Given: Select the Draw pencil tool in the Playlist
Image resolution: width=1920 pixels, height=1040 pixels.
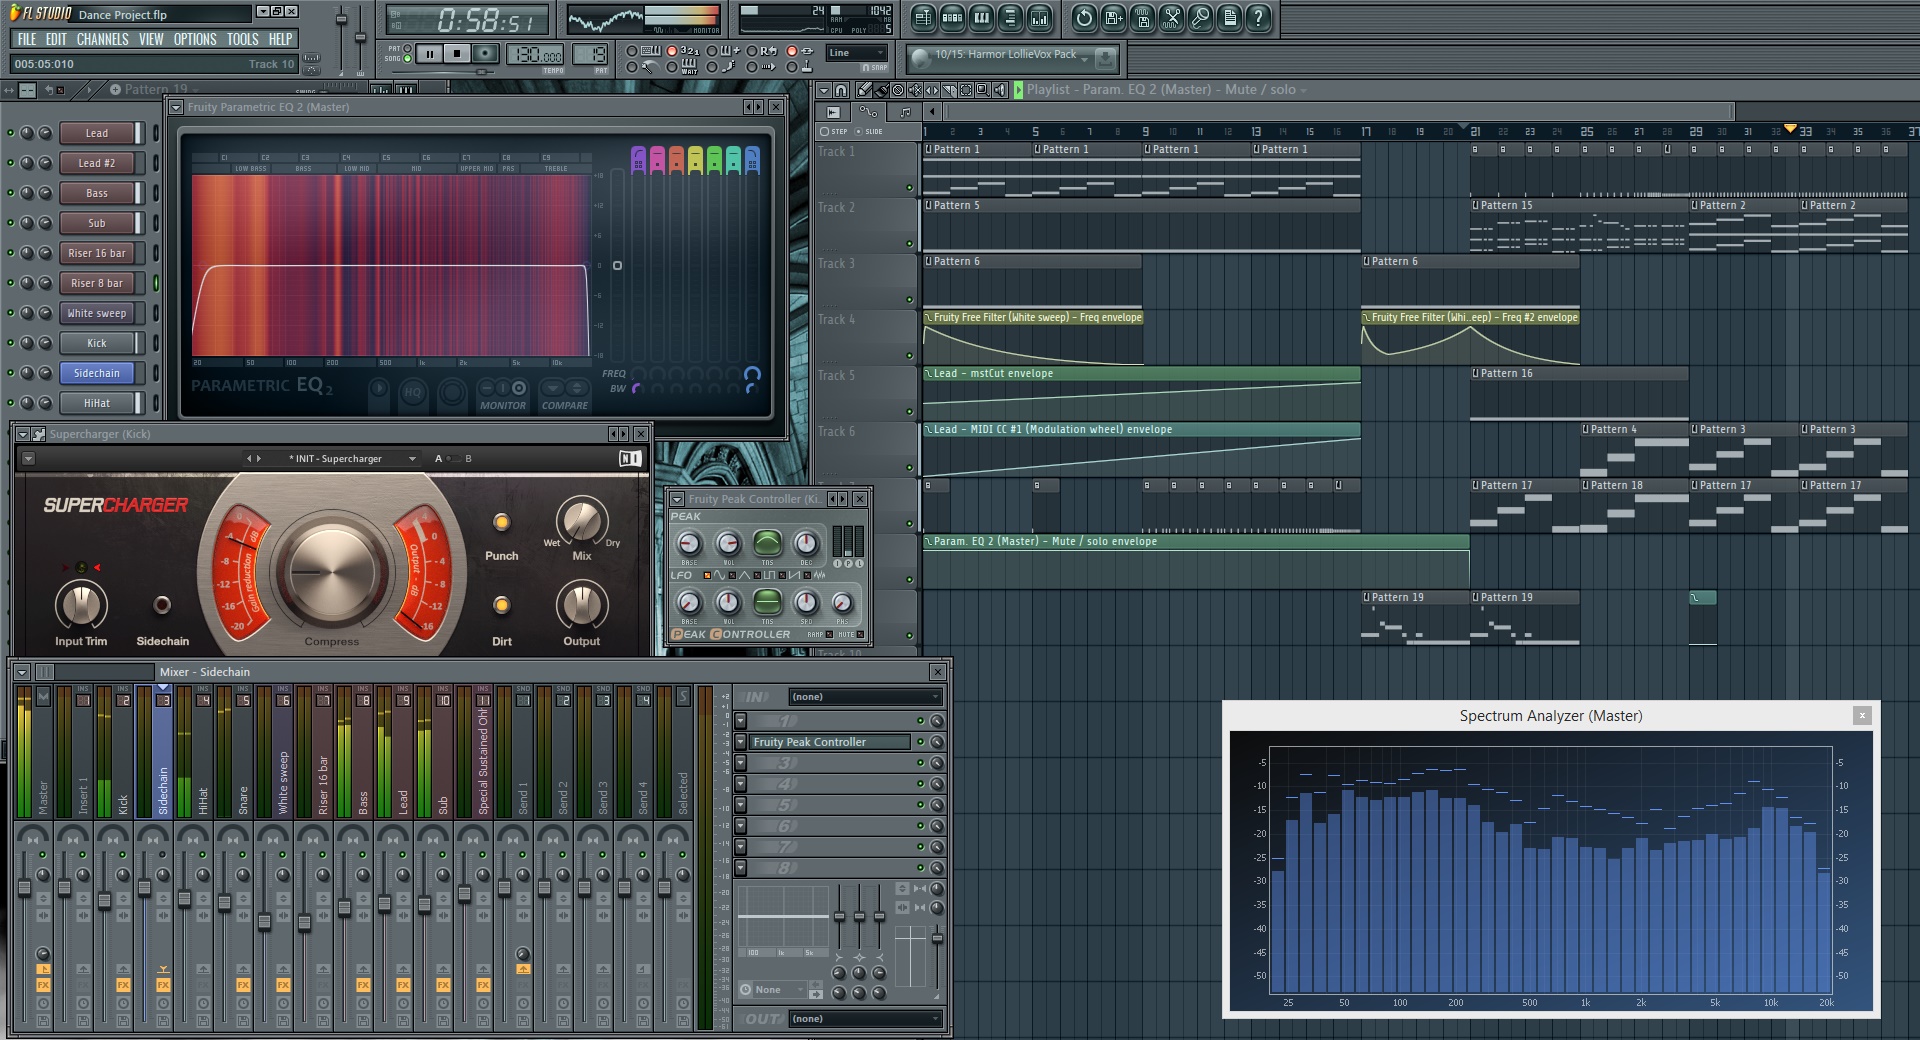Looking at the screenshot, I should [x=865, y=90].
